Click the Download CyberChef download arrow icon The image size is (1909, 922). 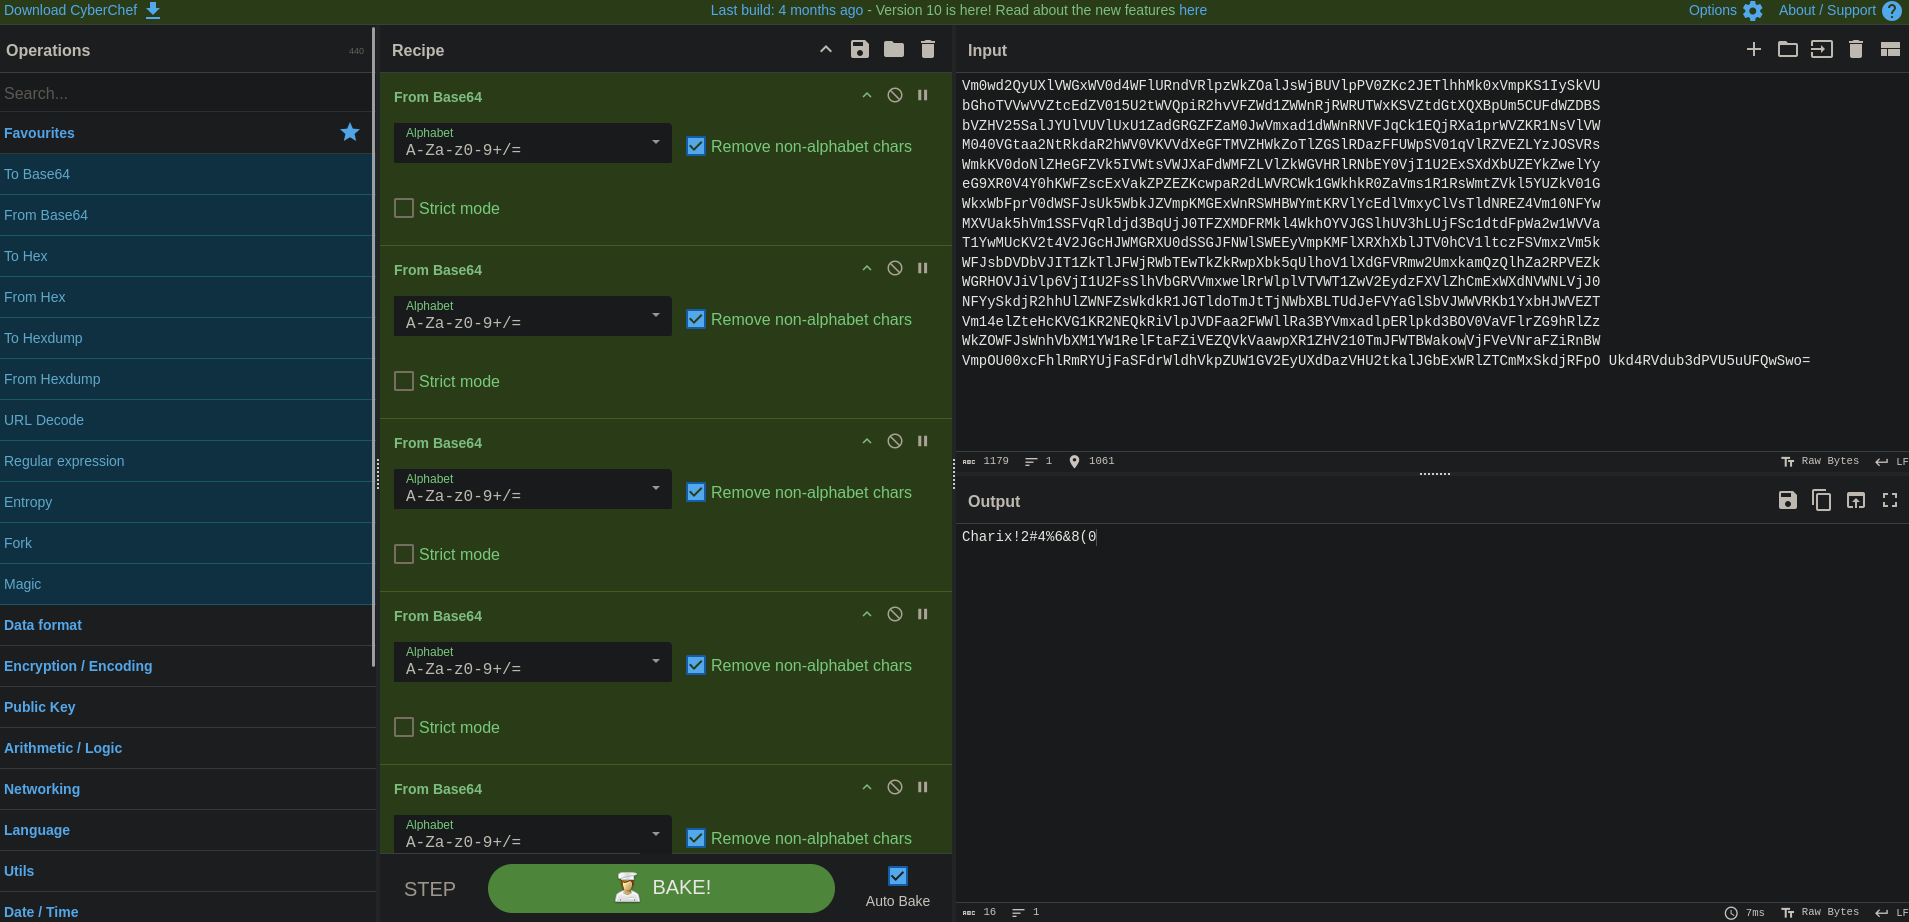pyautogui.click(x=153, y=10)
